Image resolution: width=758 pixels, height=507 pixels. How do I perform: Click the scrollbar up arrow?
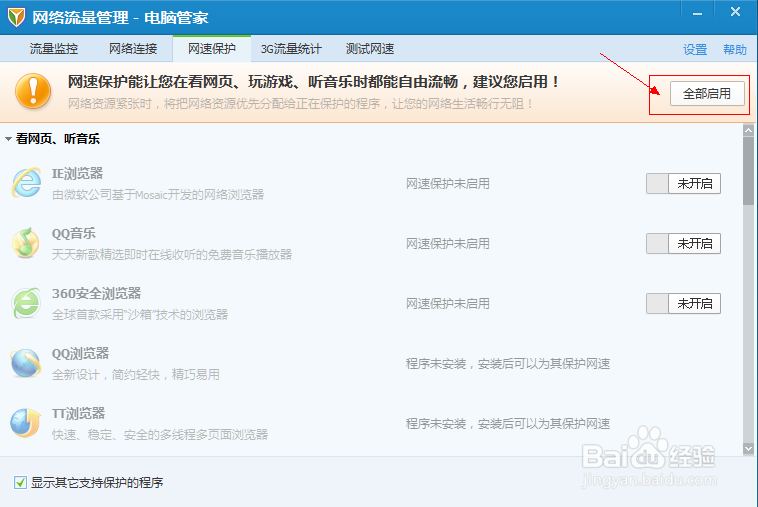pyautogui.click(x=748, y=130)
